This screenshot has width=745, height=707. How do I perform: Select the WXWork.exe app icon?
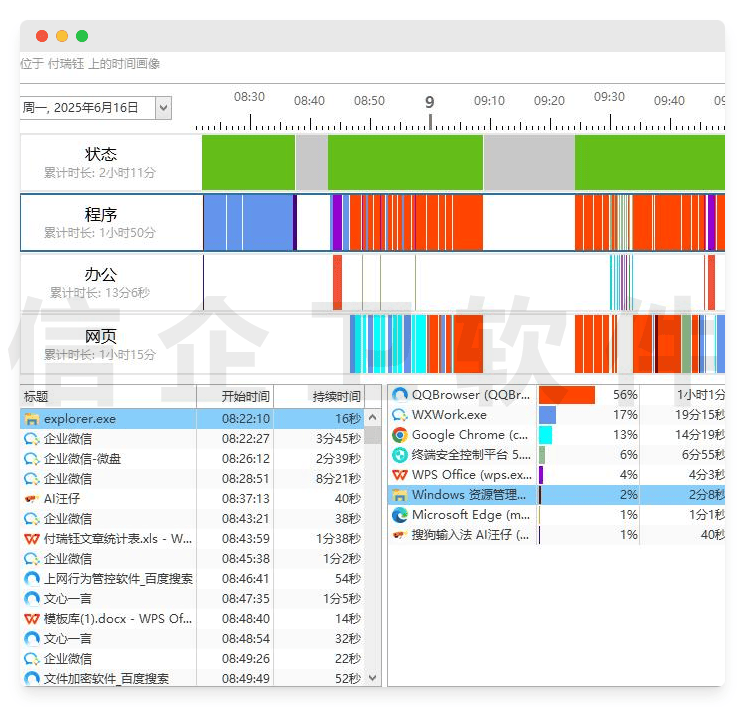[x=400, y=415]
